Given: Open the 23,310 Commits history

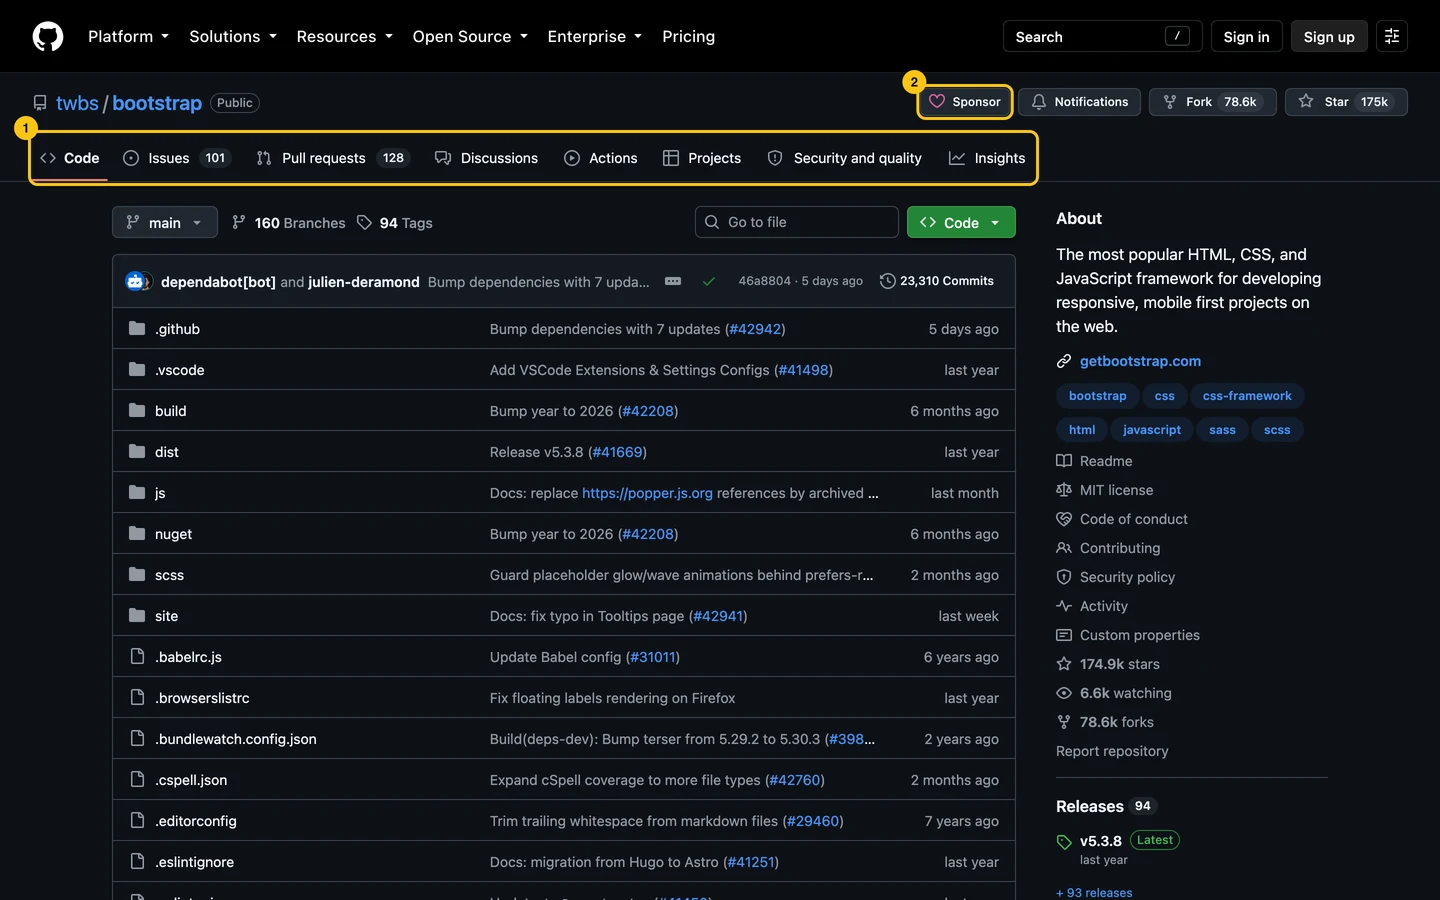Looking at the screenshot, I should [937, 281].
